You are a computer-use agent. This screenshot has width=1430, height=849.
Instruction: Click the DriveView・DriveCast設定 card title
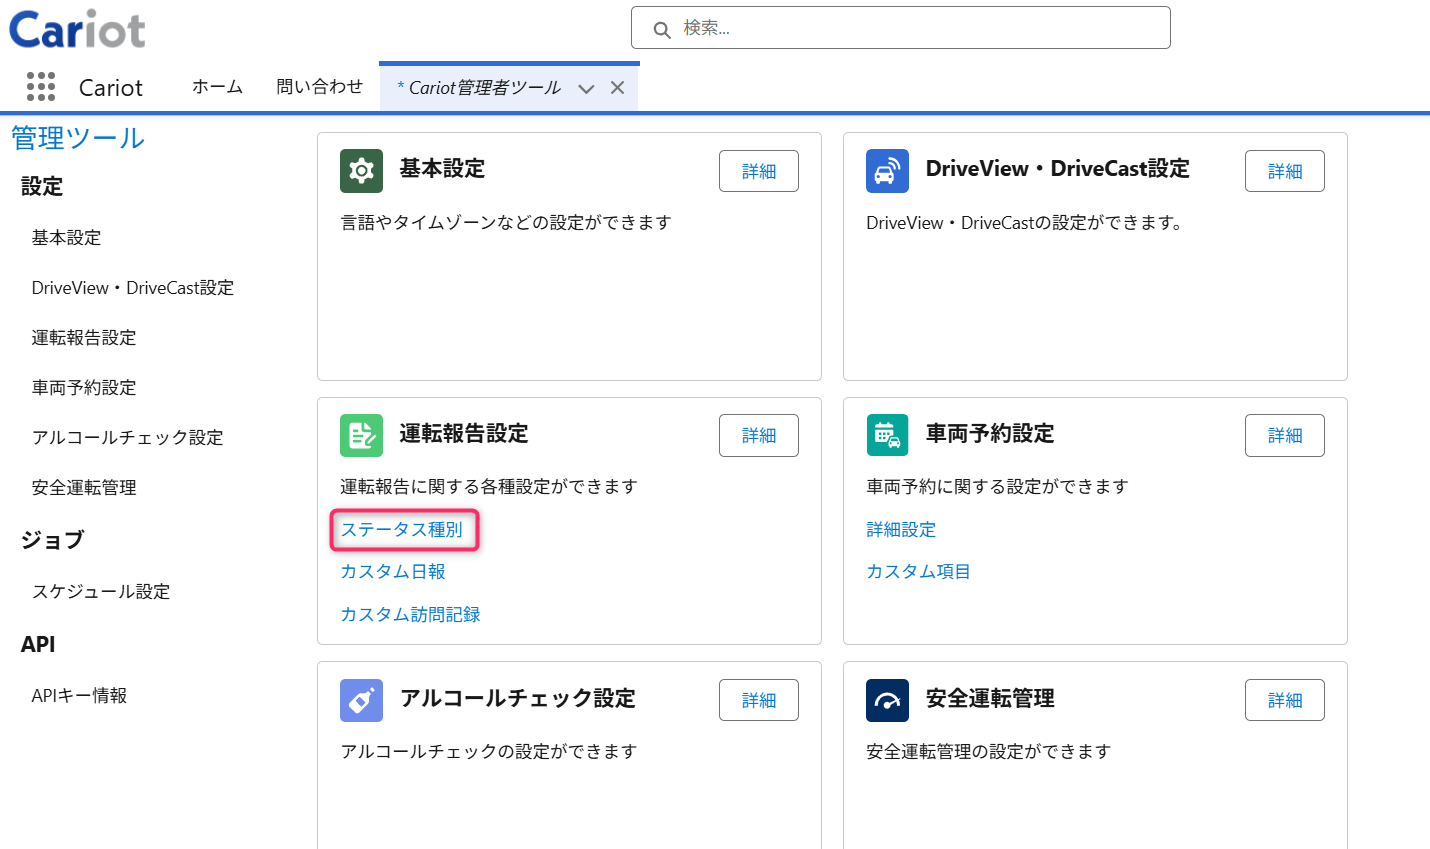coord(1058,168)
